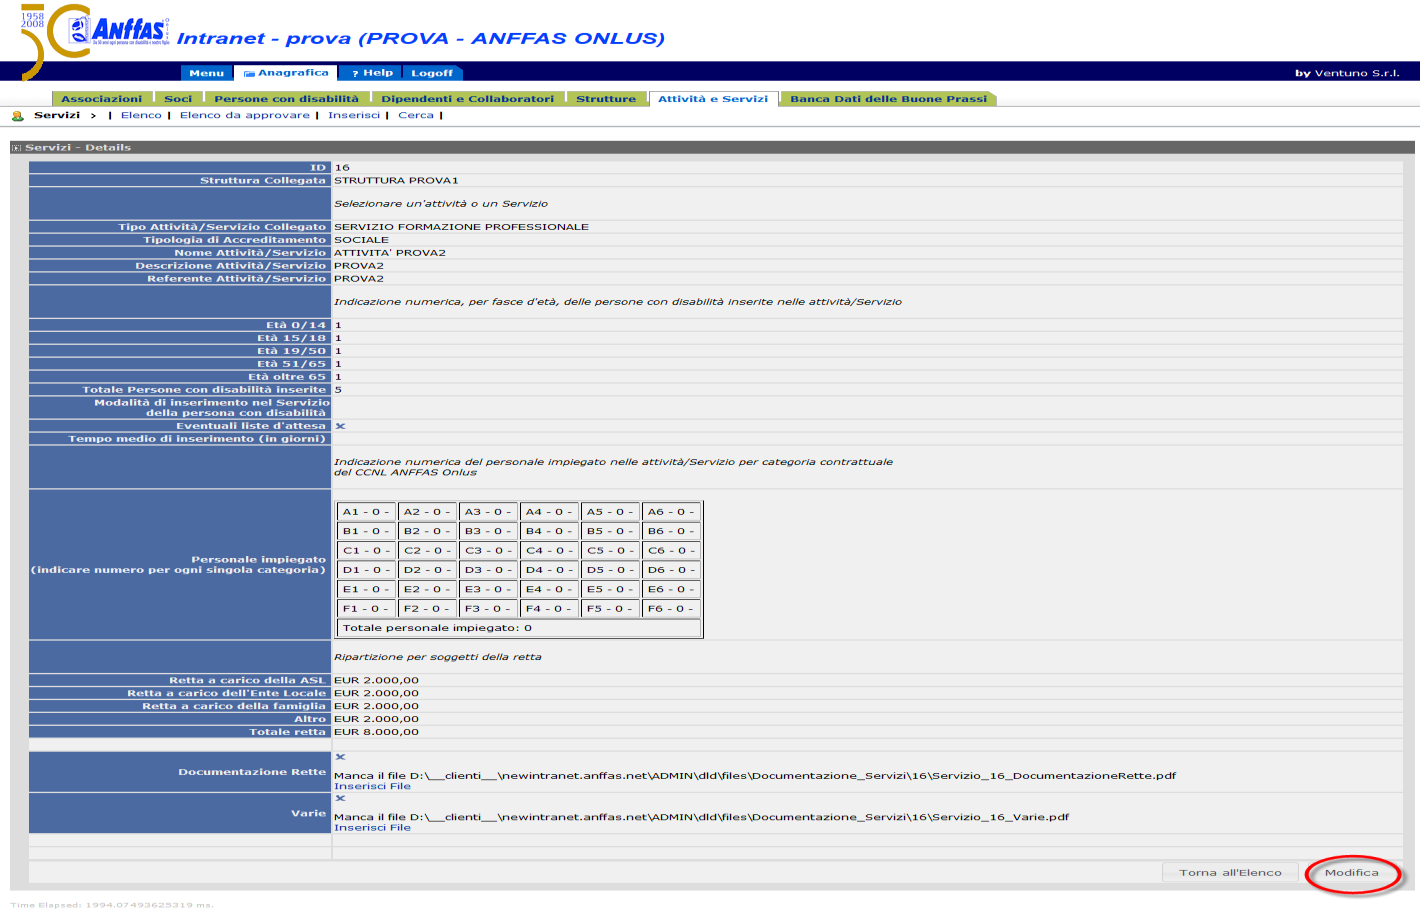
Task: Click Tempo medio di inserimento label
Action: tap(197, 439)
